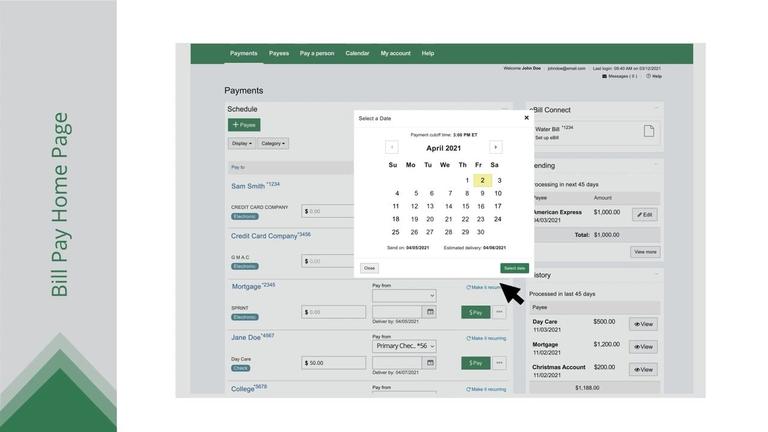The image size is (768, 432).
Task: Make College payment recurring
Action: (x=486, y=389)
